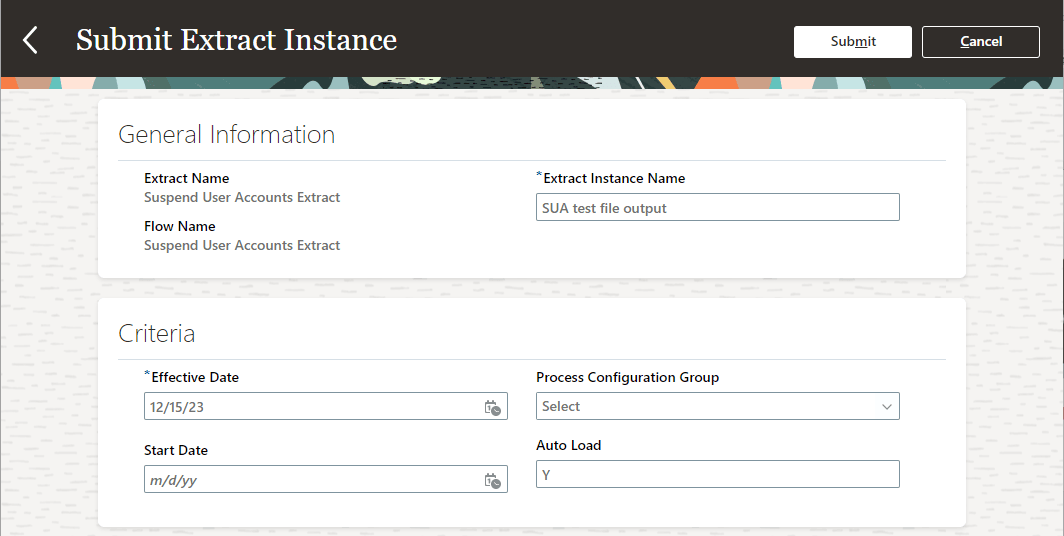Image resolution: width=1064 pixels, height=536 pixels.
Task: Click the Criteria section heading
Action: [x=156, y=333]
